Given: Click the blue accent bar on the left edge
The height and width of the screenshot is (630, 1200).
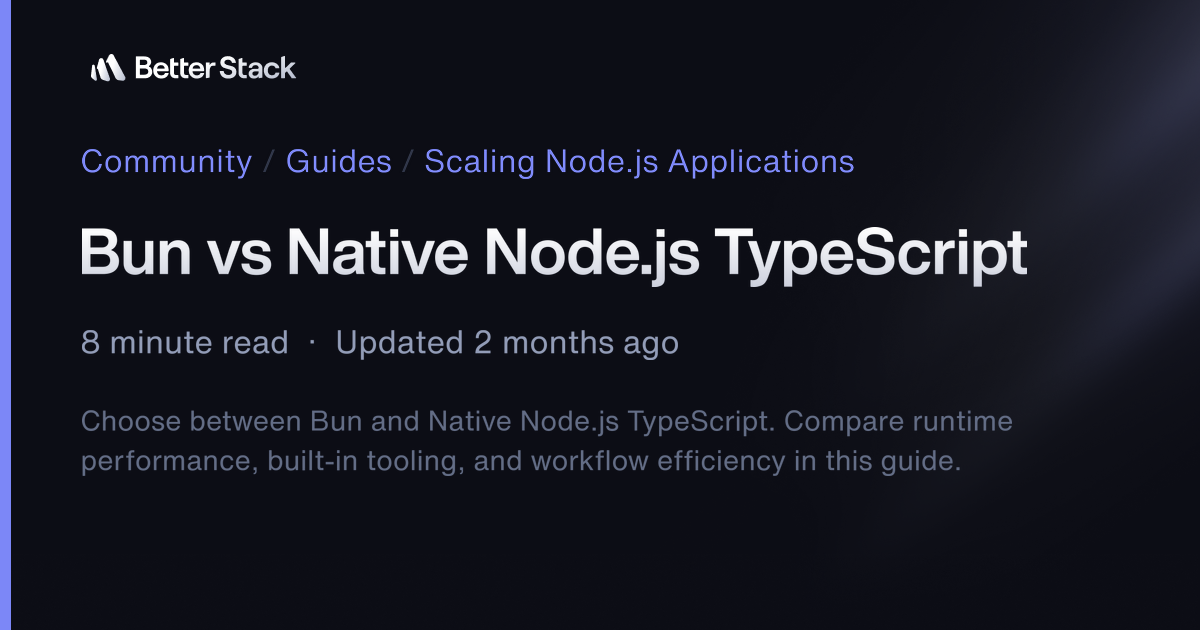Looking at the screenshot, I should pos(3,315).
